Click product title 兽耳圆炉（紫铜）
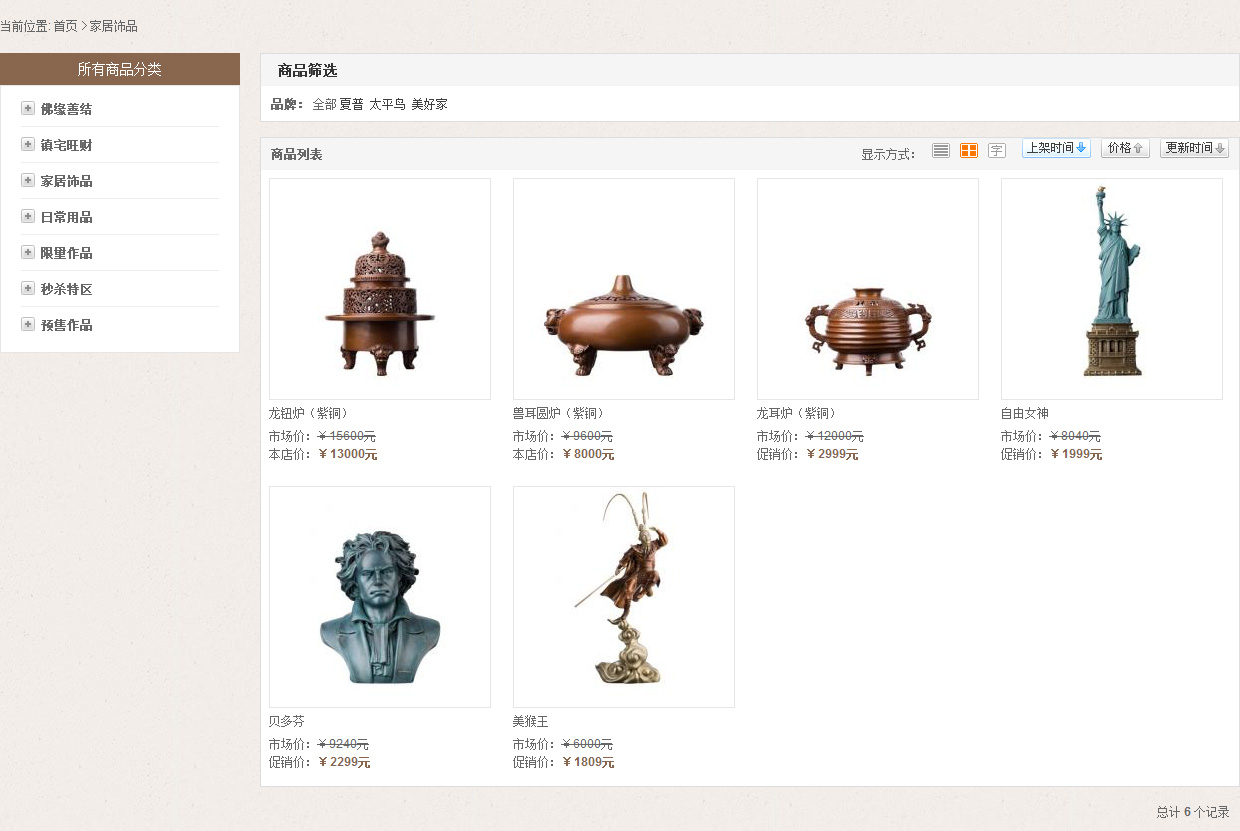This screenshot has width=1240, height=831. coord(559,413)
